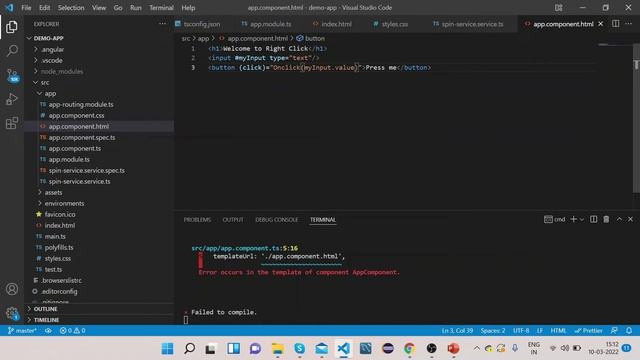Click the feedback icon in status bar
The image size is (640, 360).
[x=614, y=330]
